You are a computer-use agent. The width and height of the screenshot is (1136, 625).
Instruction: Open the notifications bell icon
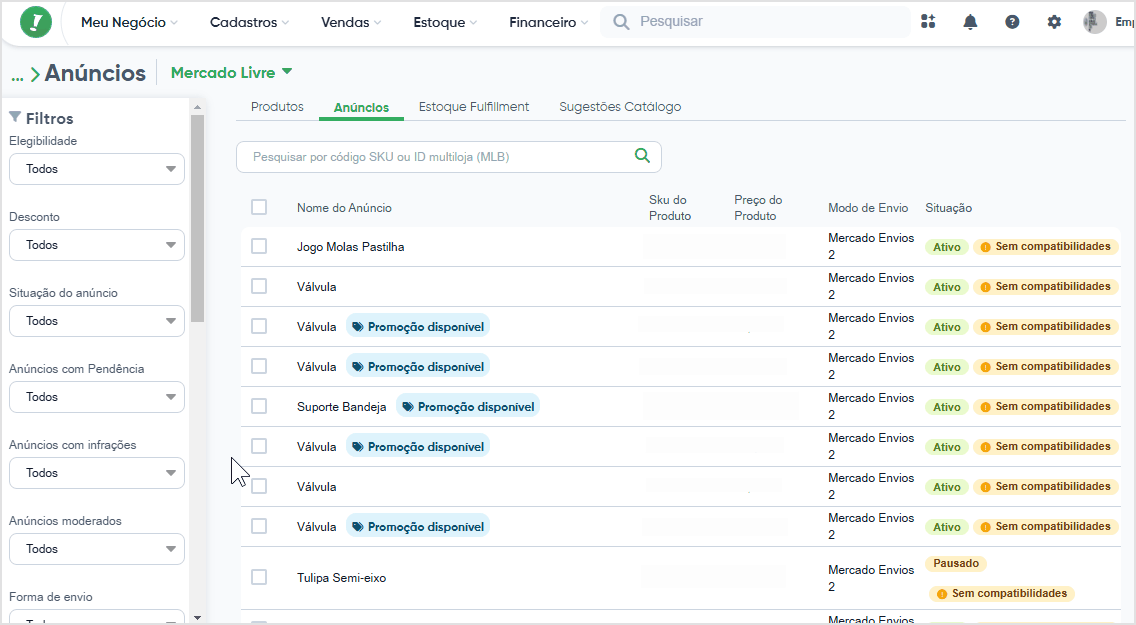click(x=970, y=22)
